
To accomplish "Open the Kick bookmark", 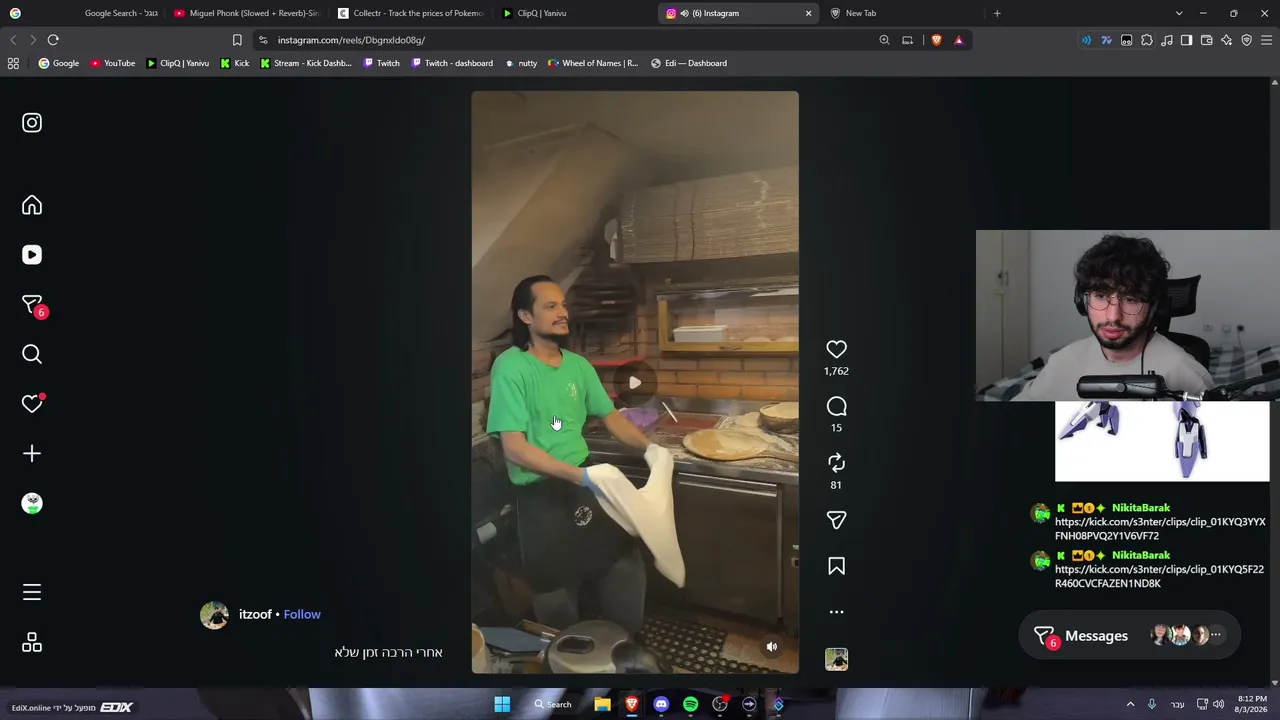I will (235, 63).
